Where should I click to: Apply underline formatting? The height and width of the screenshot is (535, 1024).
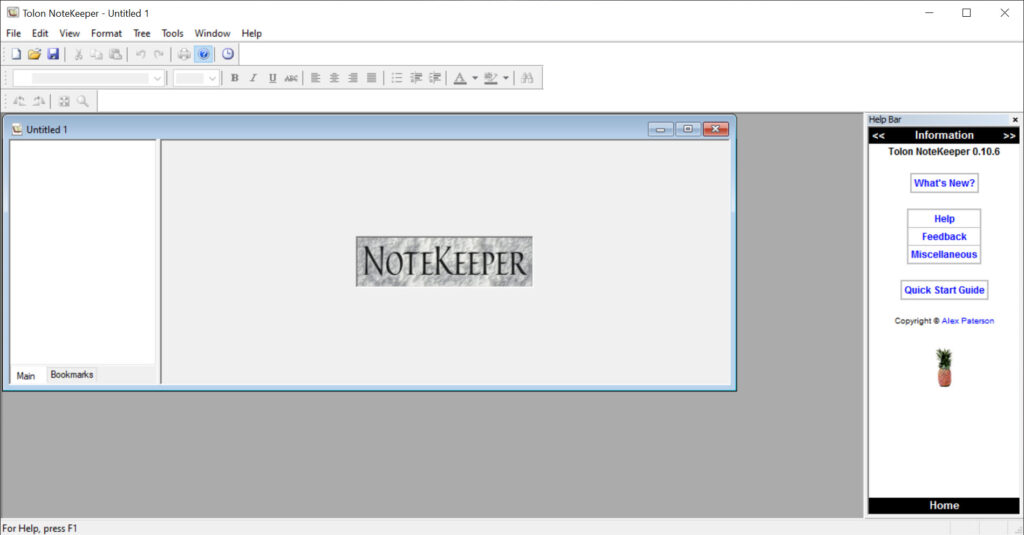click(x=272, y=78)
